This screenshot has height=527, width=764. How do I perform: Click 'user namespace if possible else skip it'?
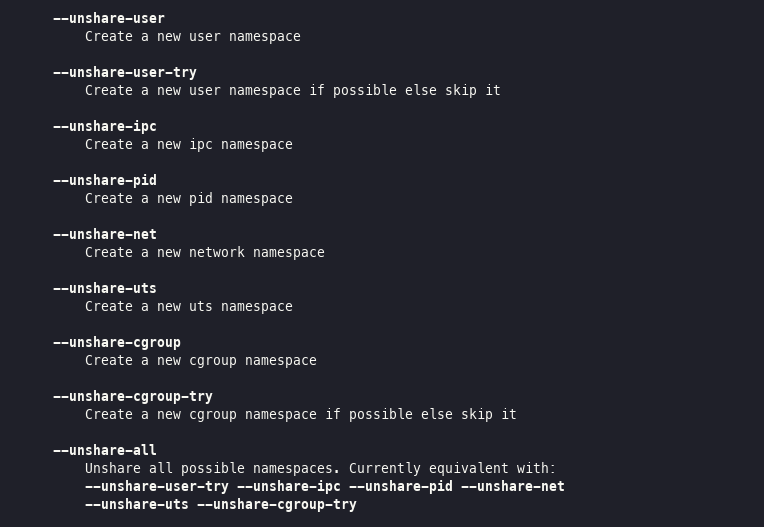coord(344,91)
